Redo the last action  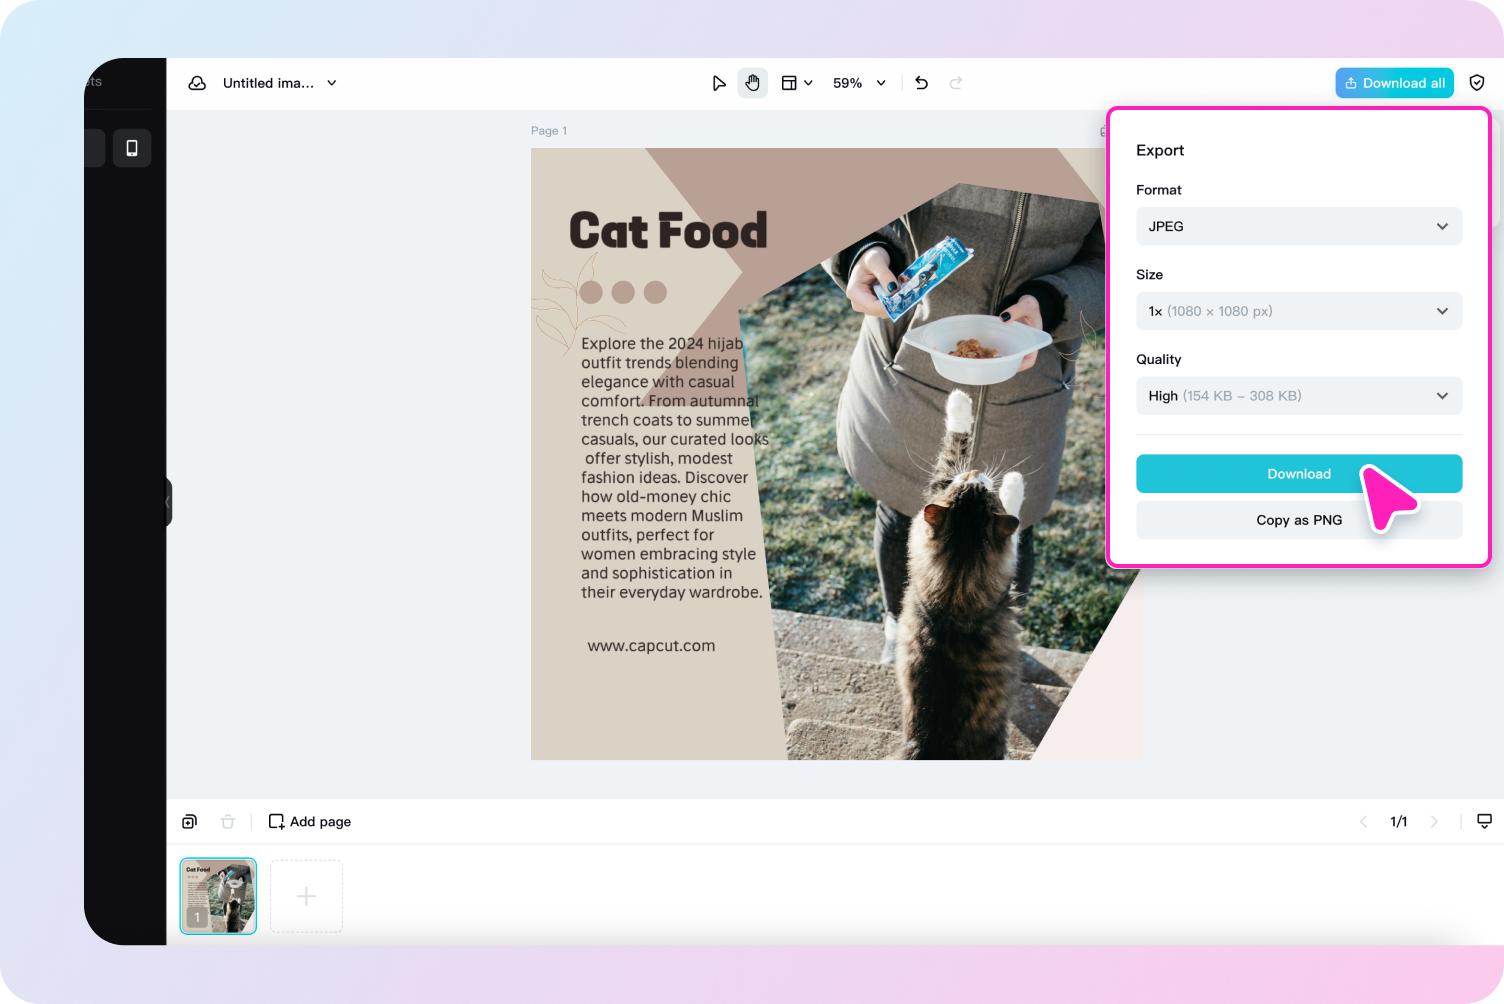pyautogui.click(x=956, y=83)
